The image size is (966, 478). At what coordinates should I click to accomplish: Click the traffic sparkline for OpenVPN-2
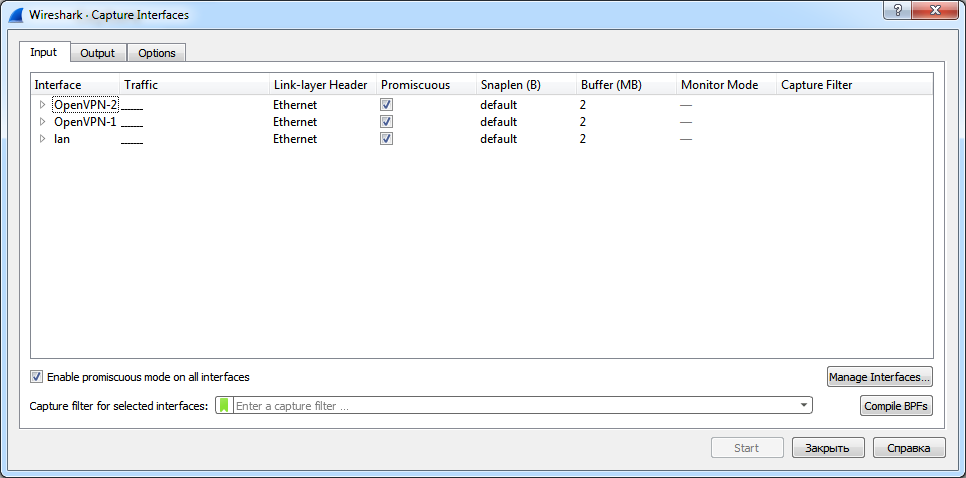[132, 108]
